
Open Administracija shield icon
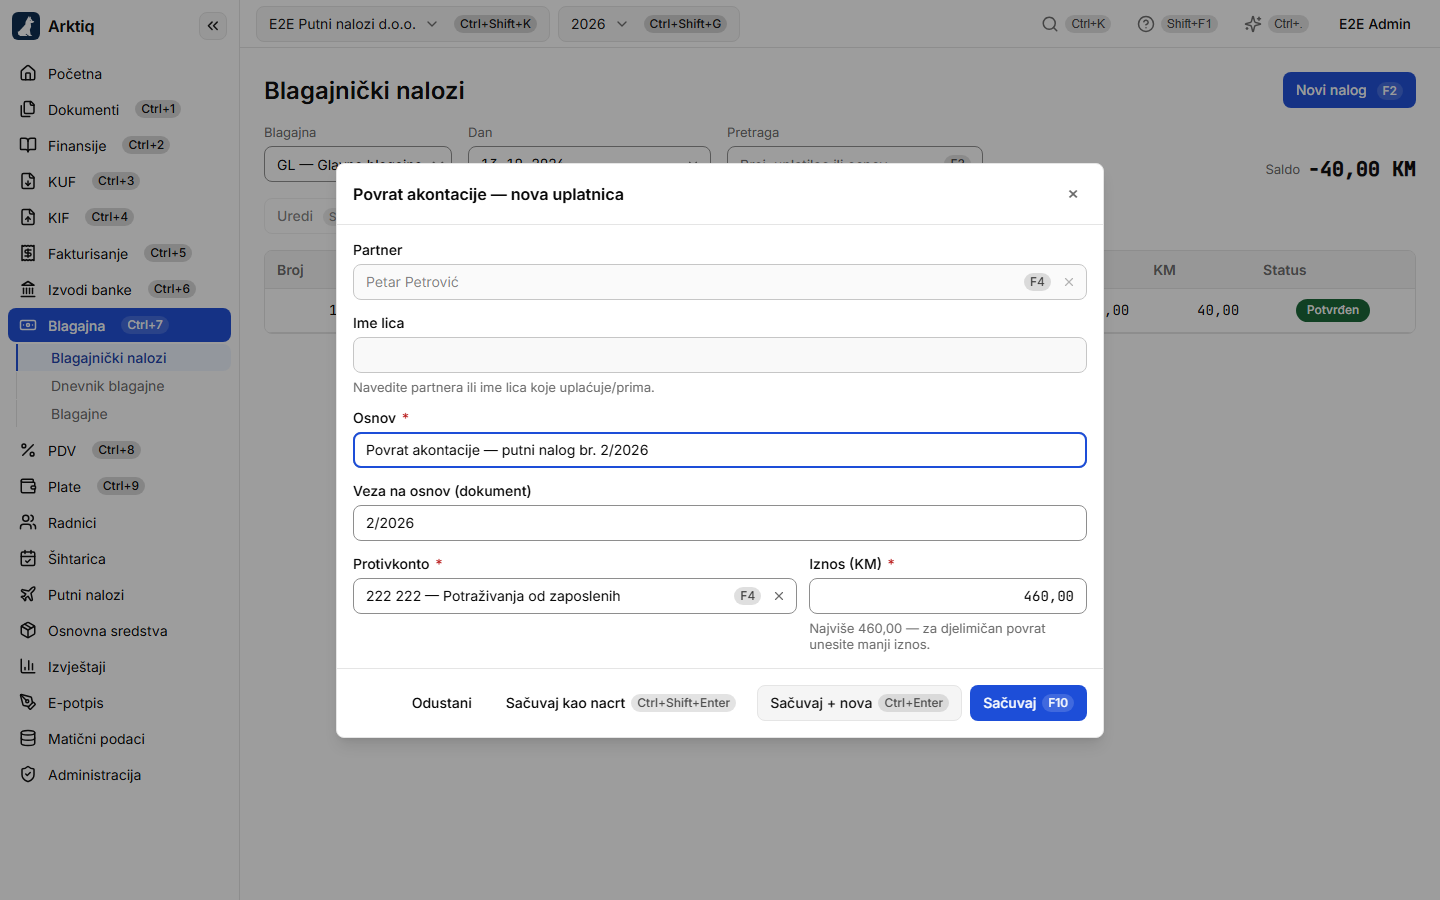[x=28, y=774]
